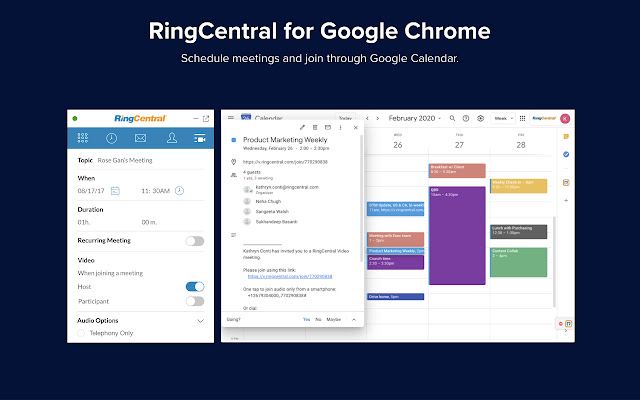This screenshot has height=400, width=640.
Task: Open the K account avatar
Action: 565,118
